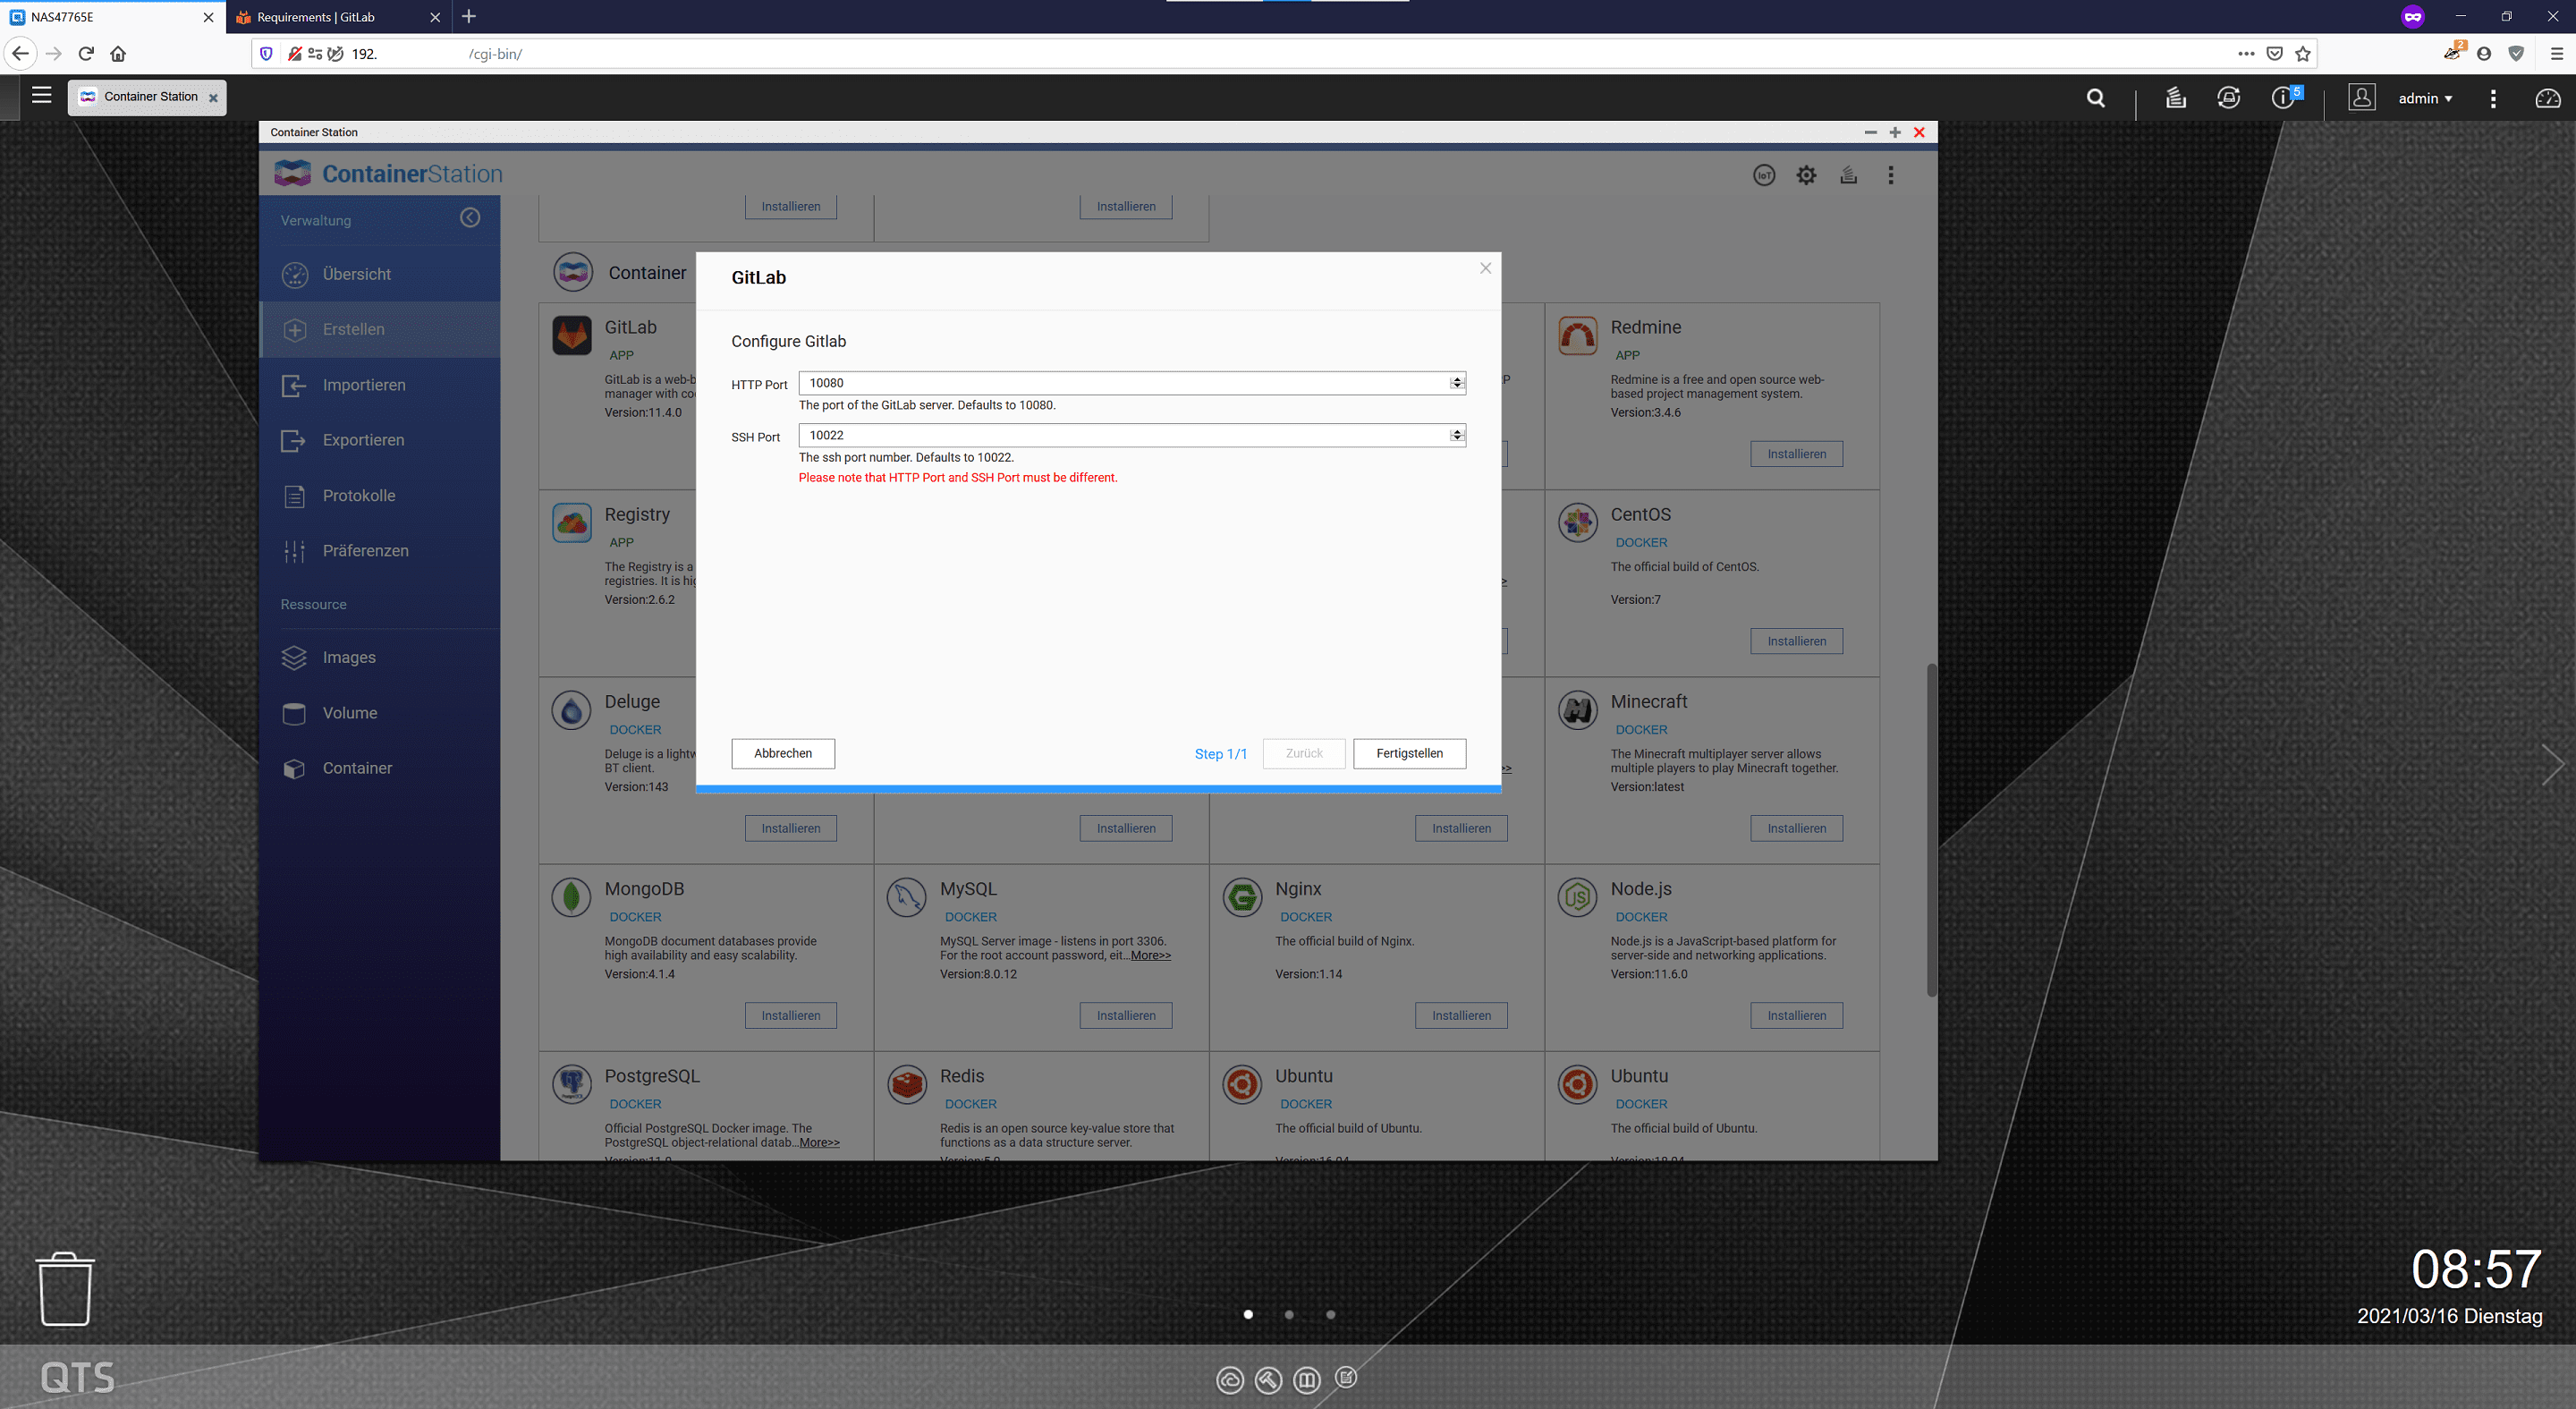Image resolution: width=2576 pixels, height=1409 pixels.
Task: Click the Minecraft logo icon
Action: 1578,710
